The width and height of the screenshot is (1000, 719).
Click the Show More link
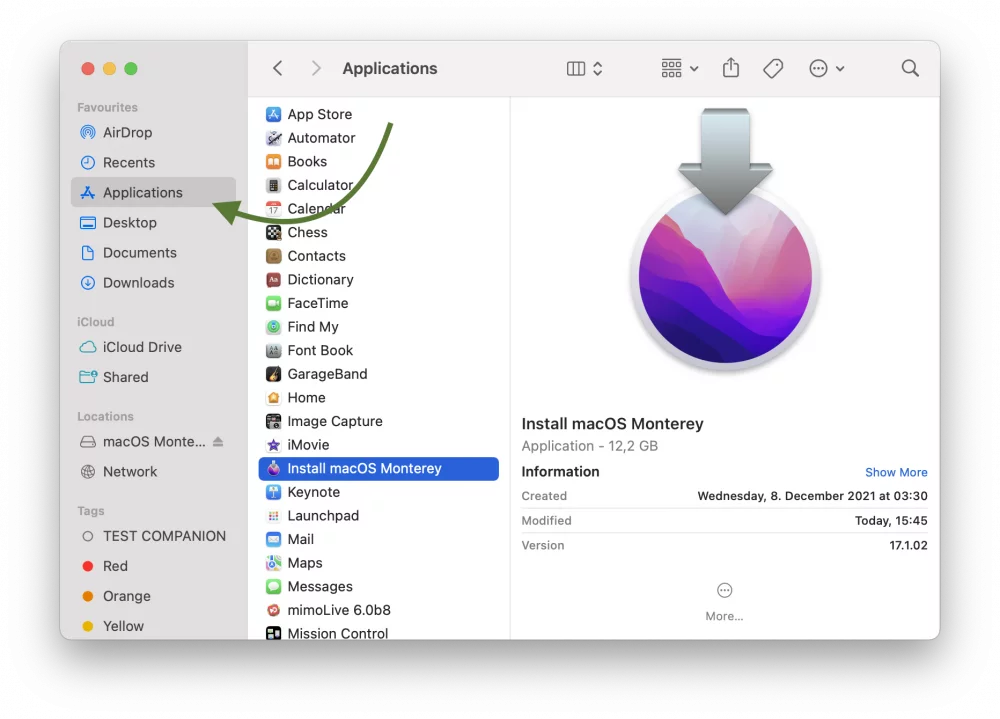(x=896, y=472)
